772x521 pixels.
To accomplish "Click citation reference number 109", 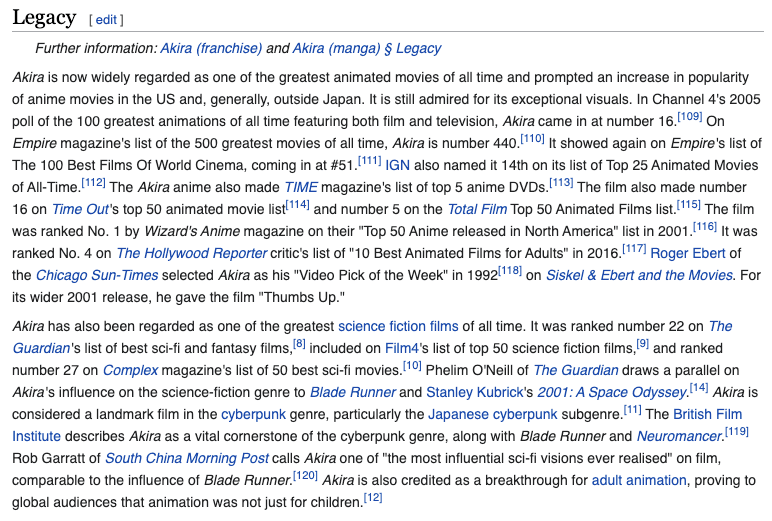I will pos(689,117).
